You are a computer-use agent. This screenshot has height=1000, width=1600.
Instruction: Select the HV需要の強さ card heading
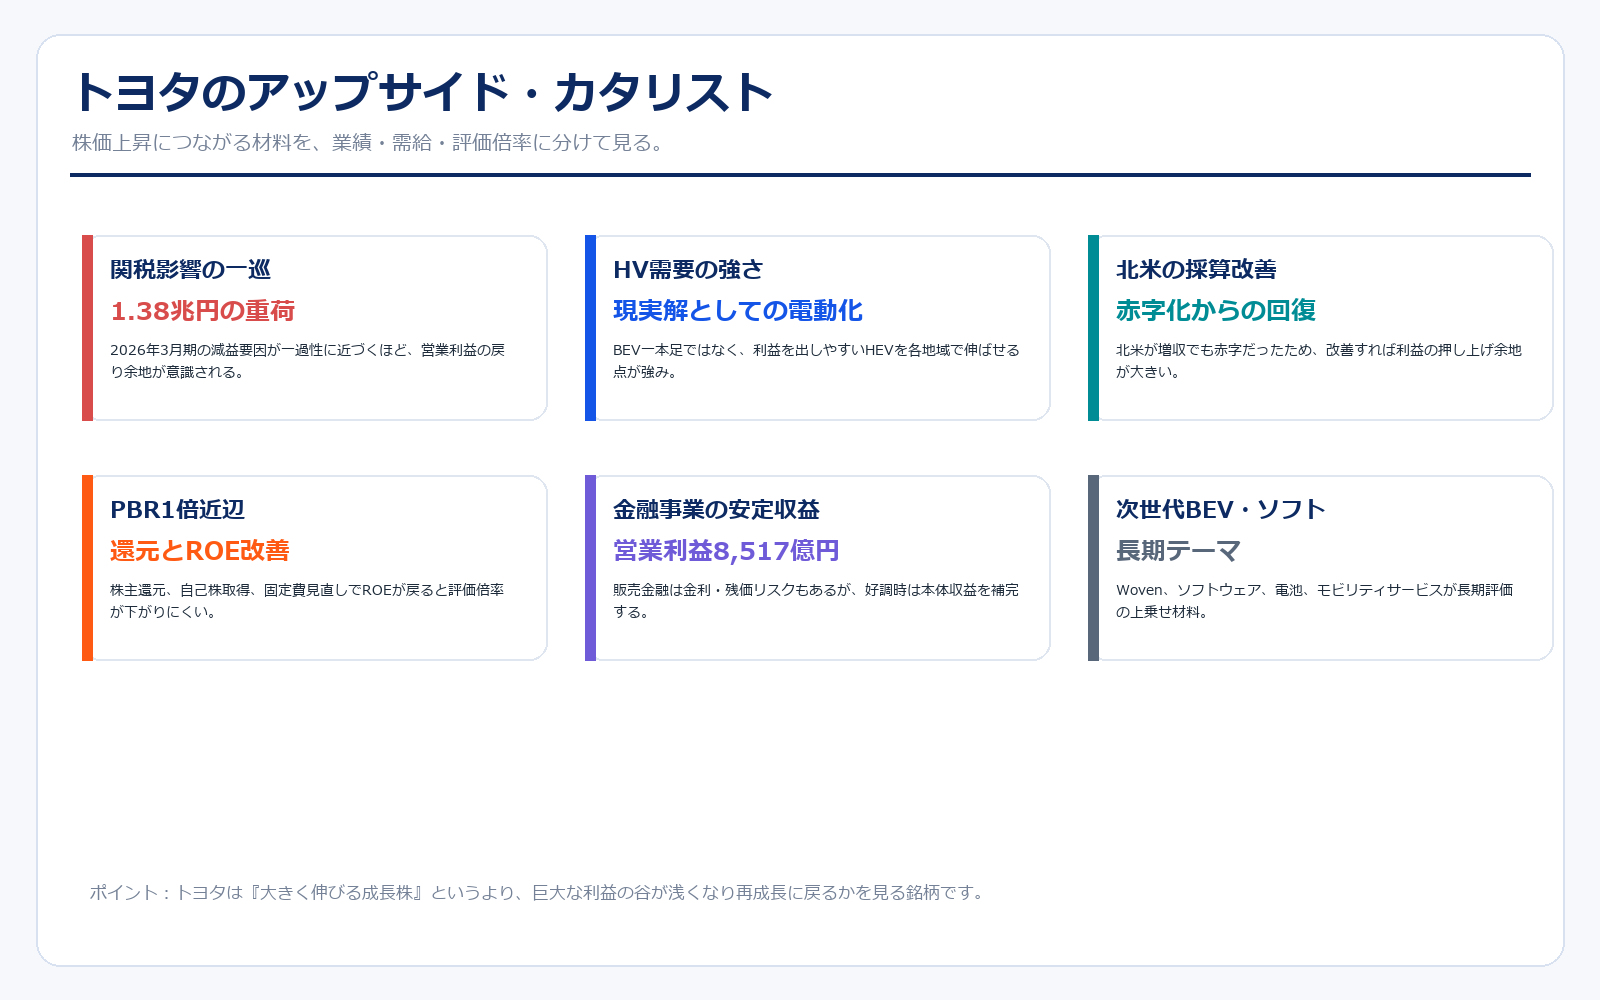pyautogui.click(x=688, y=270)
